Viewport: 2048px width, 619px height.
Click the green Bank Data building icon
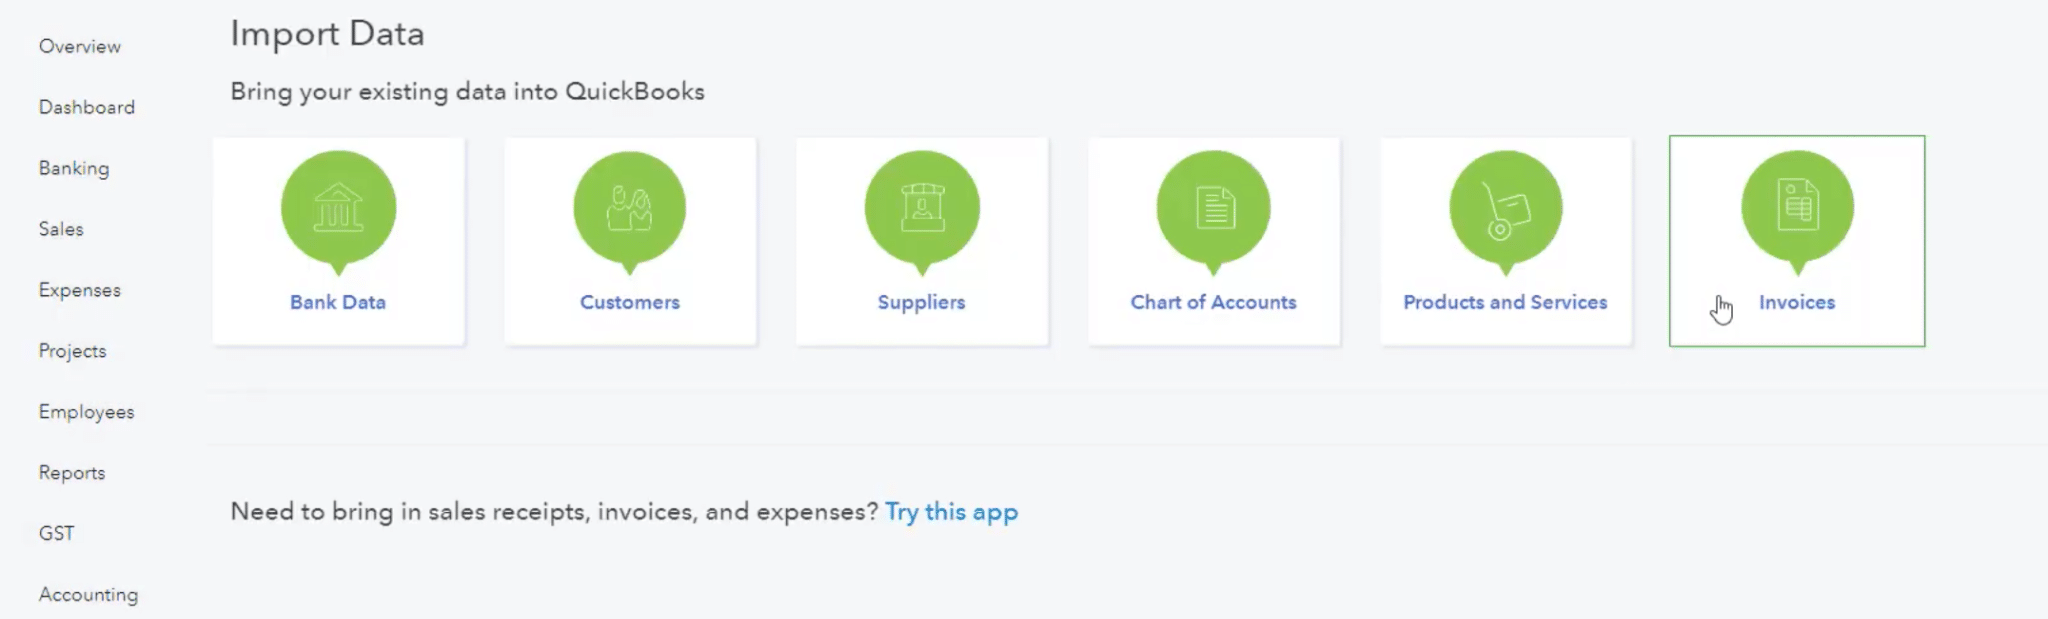coord(338,208)
